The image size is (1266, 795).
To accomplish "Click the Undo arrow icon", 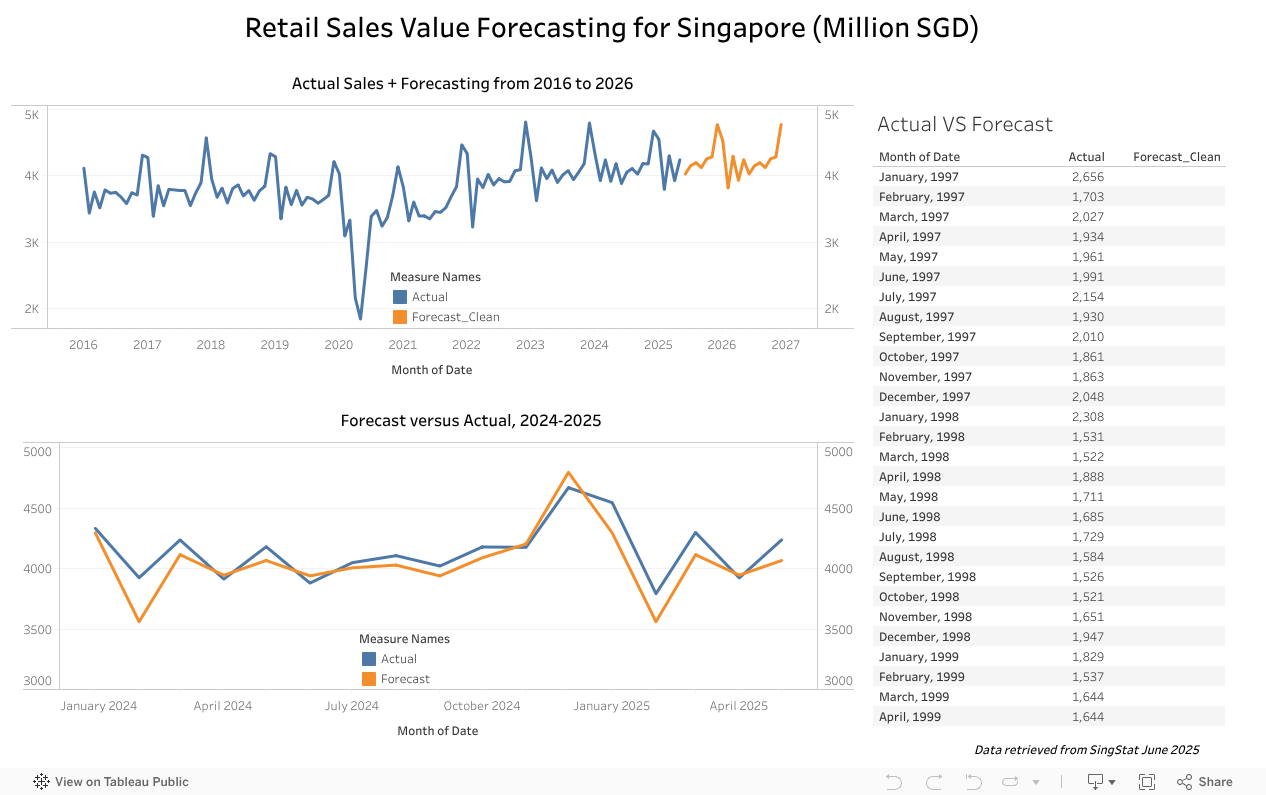I will (894, 782).
